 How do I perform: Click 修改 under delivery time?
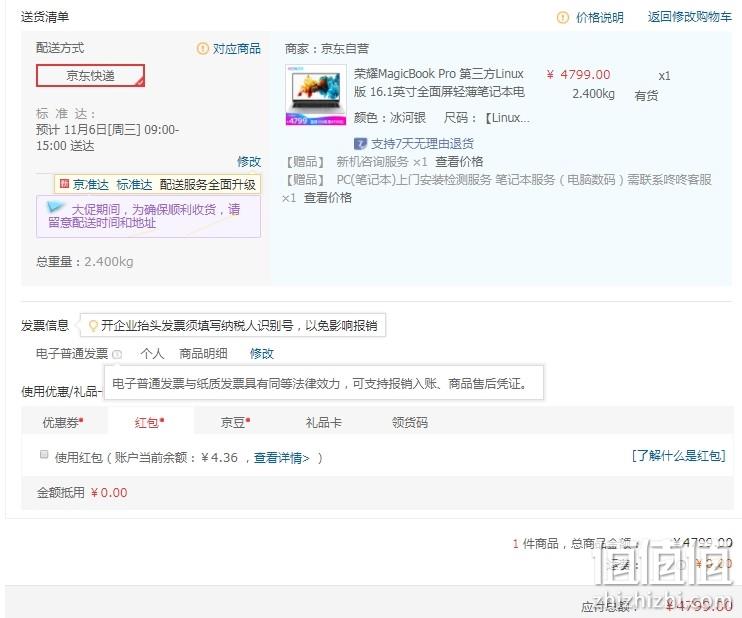(249, 161)
